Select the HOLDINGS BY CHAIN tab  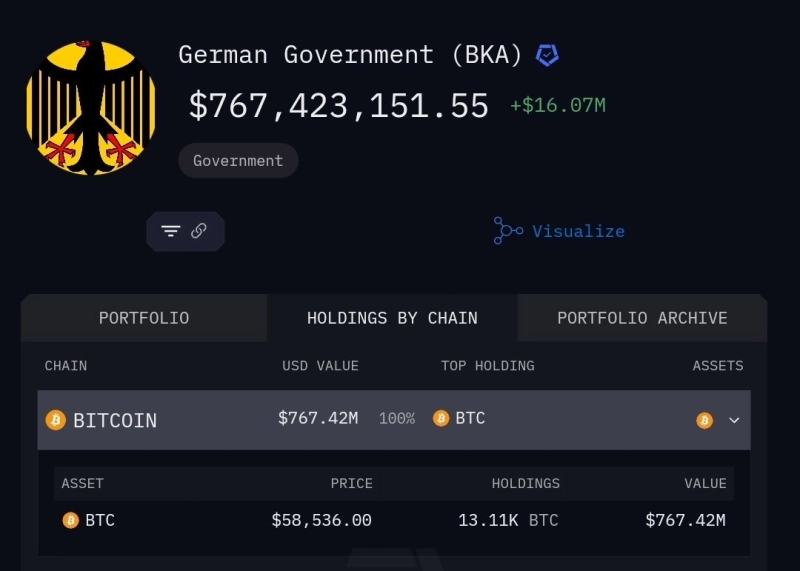click(392, 318)
